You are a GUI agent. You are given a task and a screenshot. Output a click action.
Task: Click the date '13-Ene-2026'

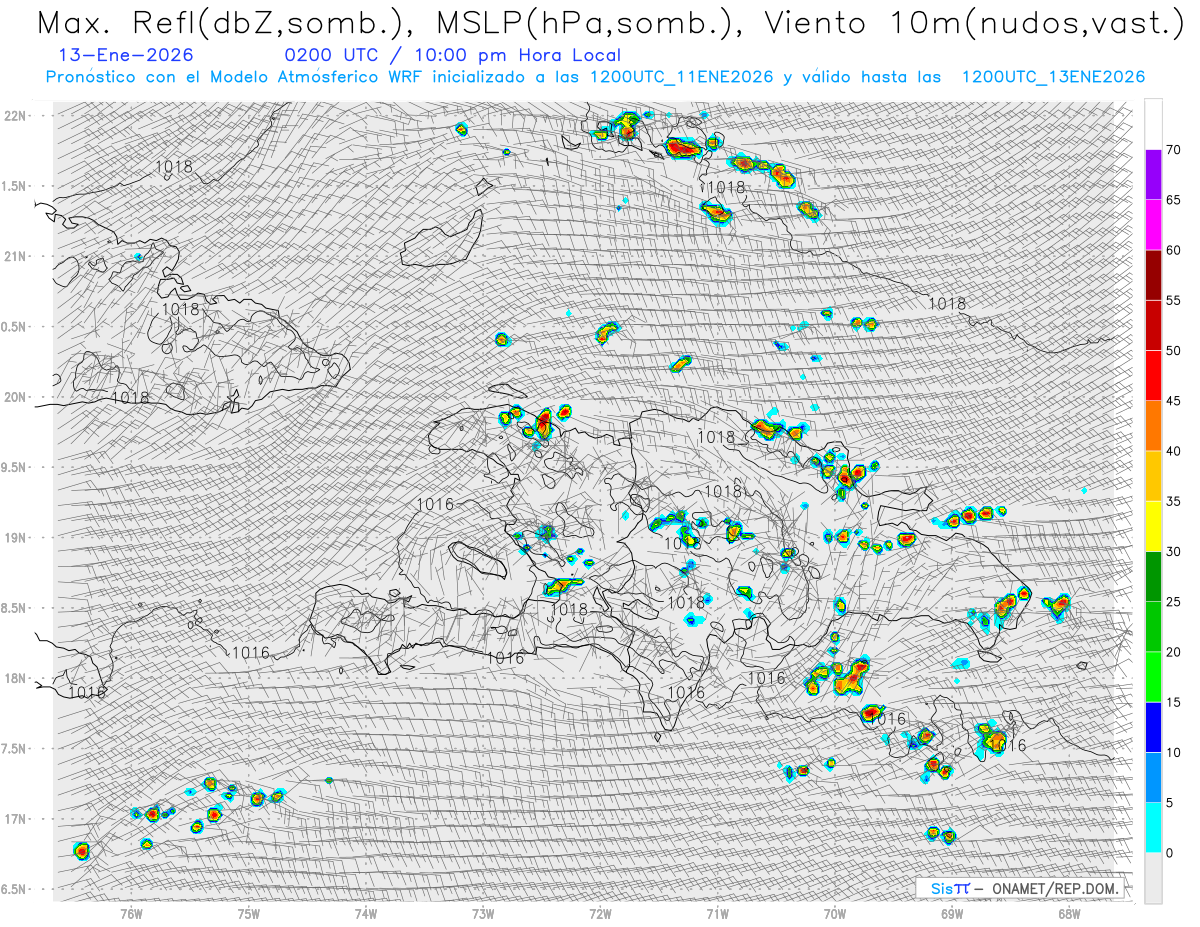[126, 56]
